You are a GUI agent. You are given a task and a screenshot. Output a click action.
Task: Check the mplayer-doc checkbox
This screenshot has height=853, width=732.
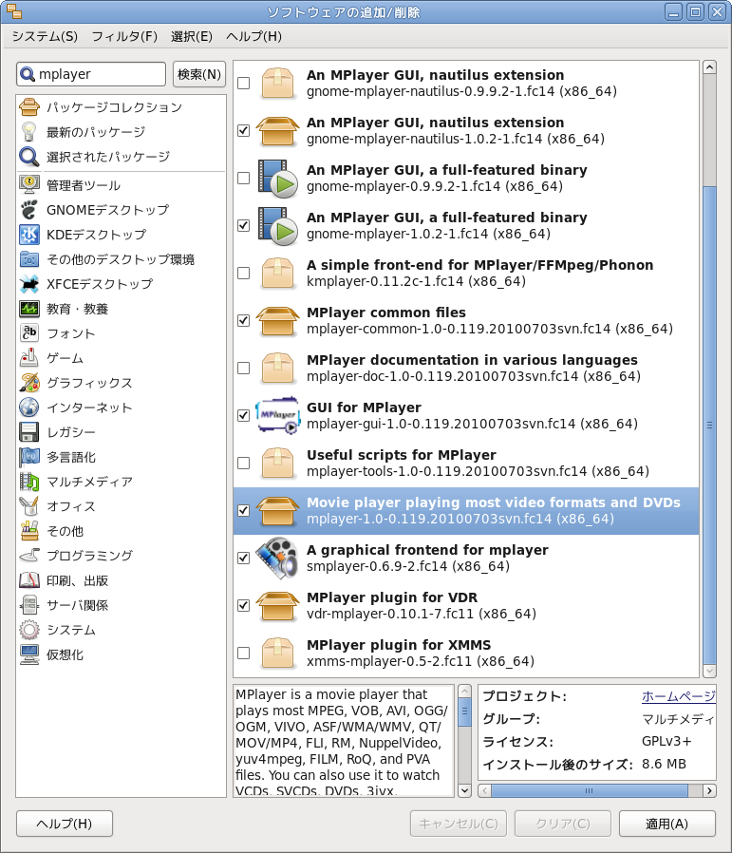point(244,368)
